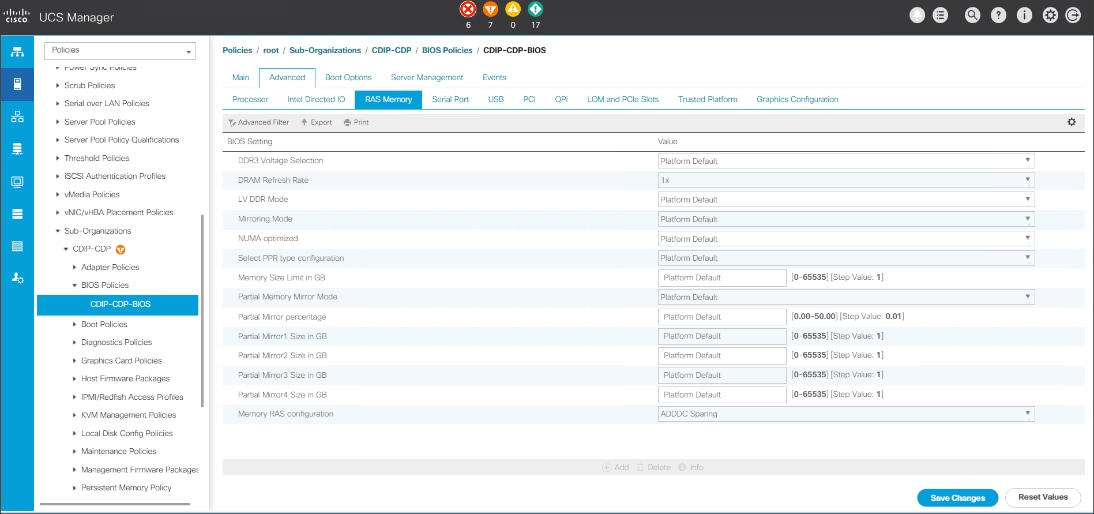Switch to Graphics Configuration subtab
This screenshot has width=1094, height=514.
797,100
